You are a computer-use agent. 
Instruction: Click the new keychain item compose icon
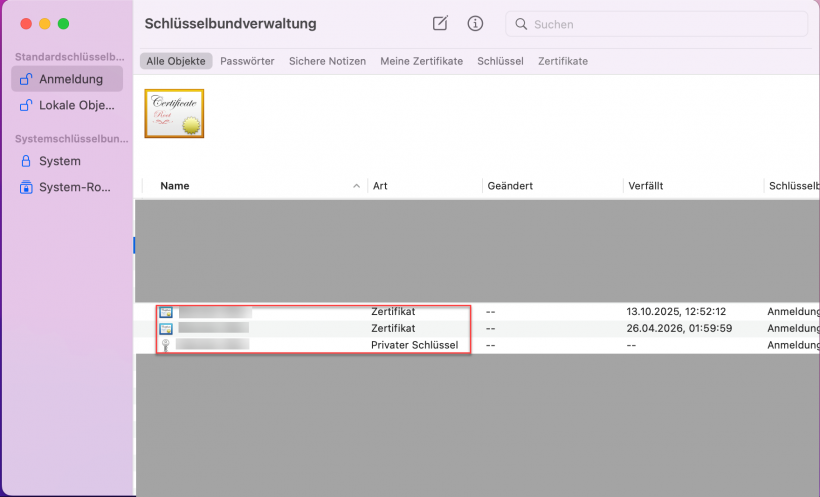tap(440, 23)
